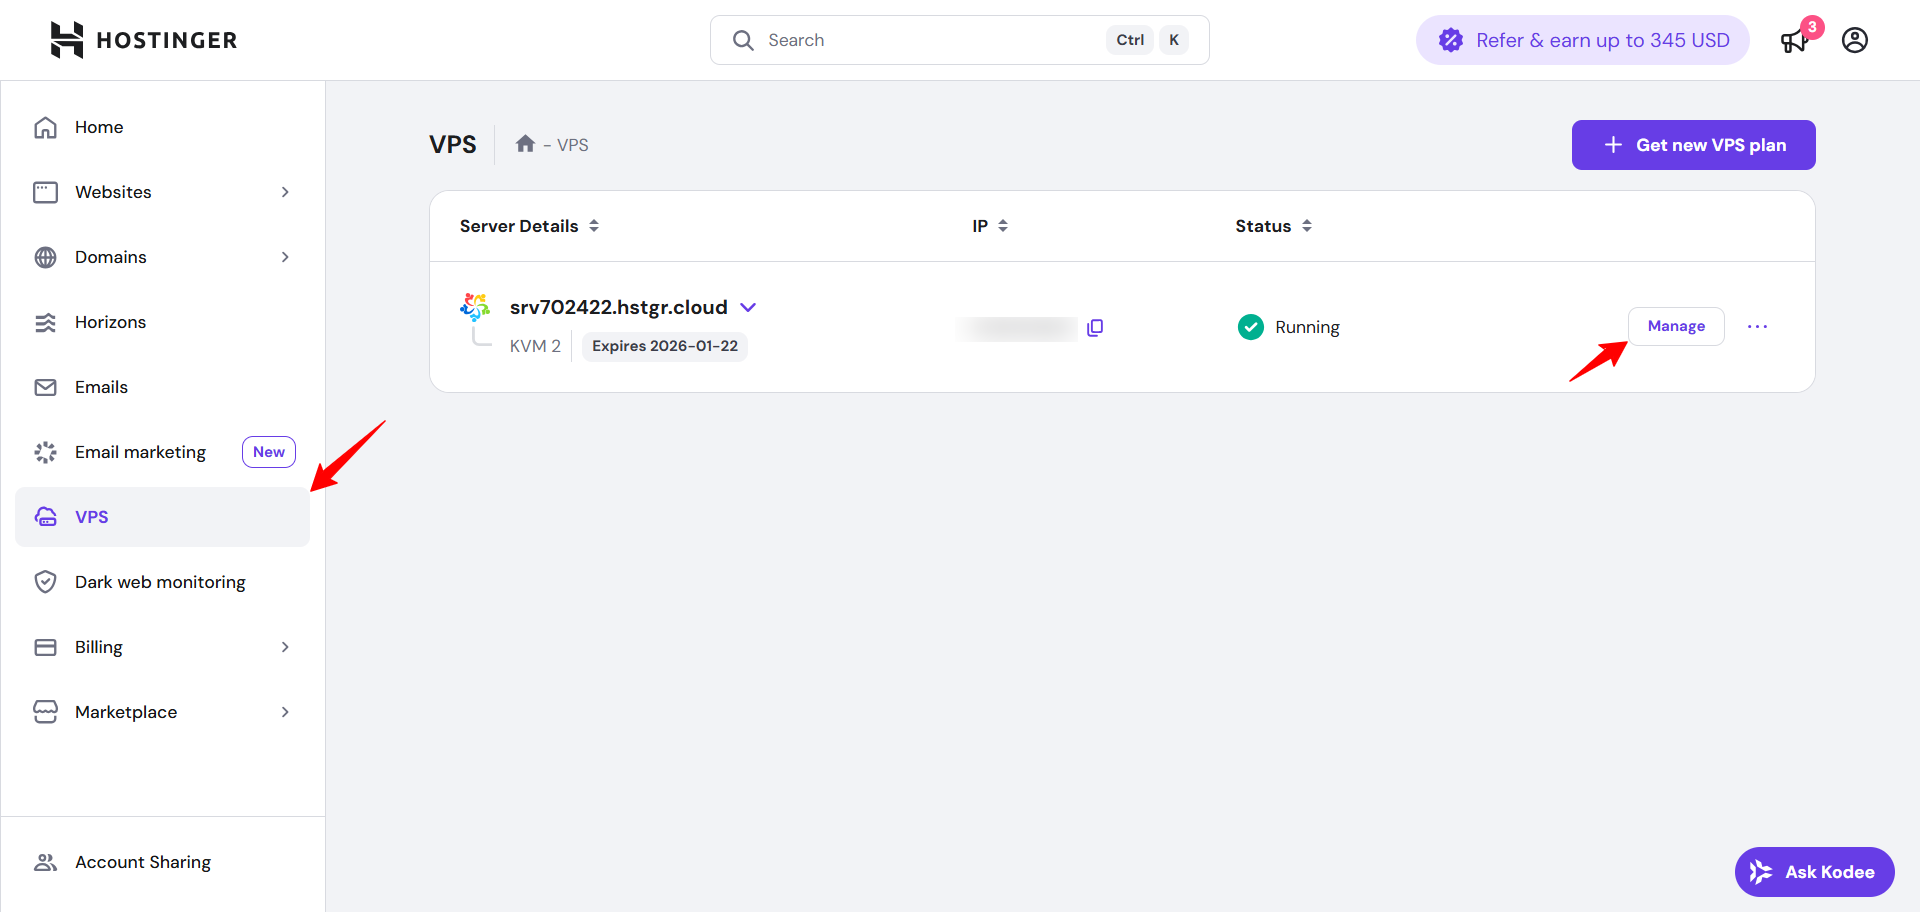Click the Expires 2026-01-22 badge

(x=665, y=346)
